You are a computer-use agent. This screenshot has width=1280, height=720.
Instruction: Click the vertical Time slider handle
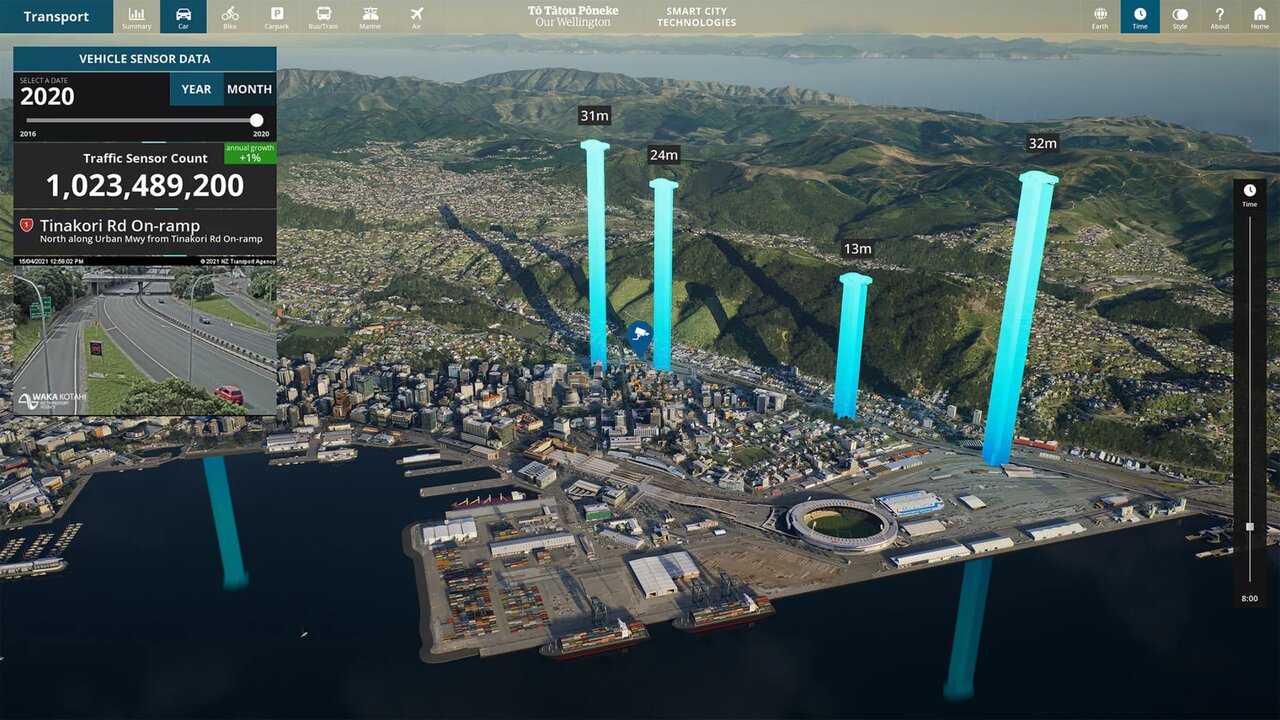tap(1249, 526)
